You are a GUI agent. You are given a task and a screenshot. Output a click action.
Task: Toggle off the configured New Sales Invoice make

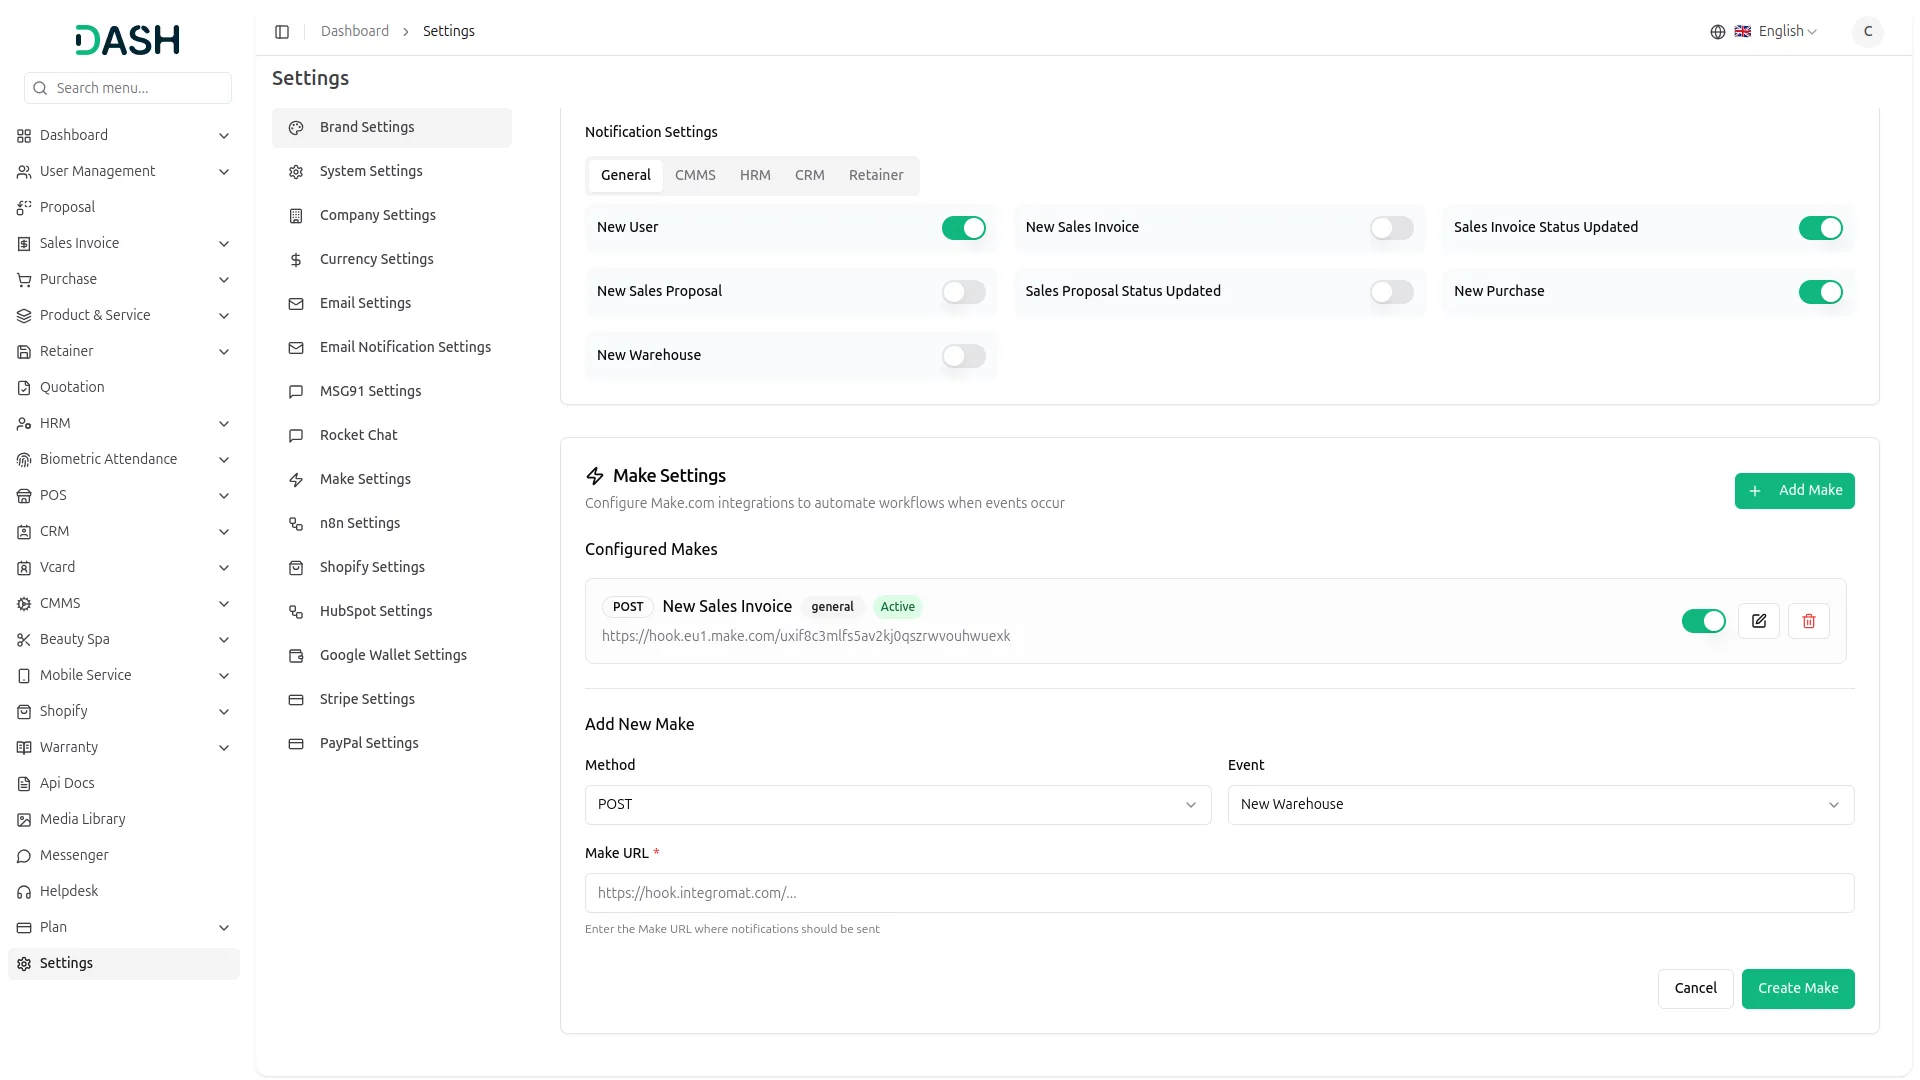tap(1703, 621)
